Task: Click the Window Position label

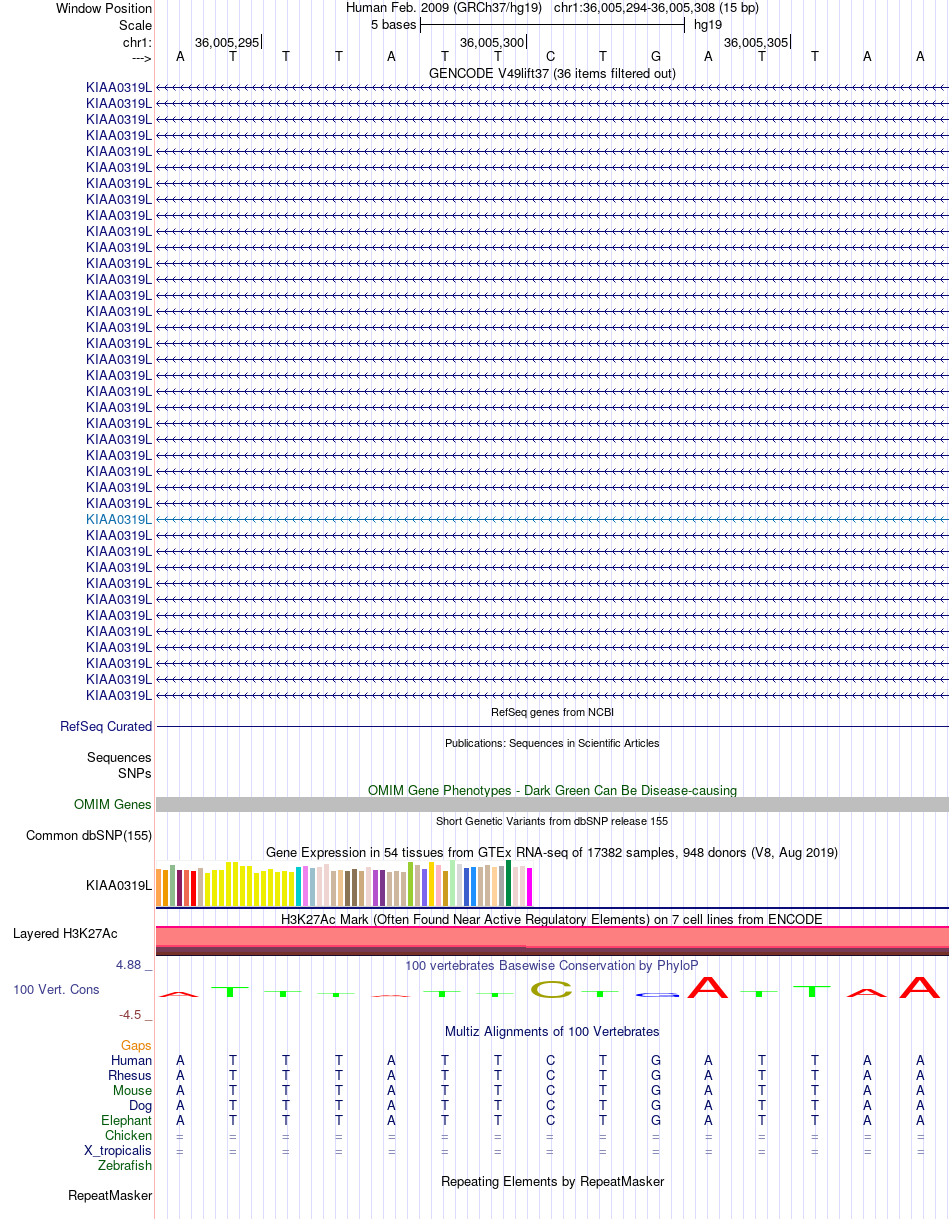Action: [x=104, y=8]
